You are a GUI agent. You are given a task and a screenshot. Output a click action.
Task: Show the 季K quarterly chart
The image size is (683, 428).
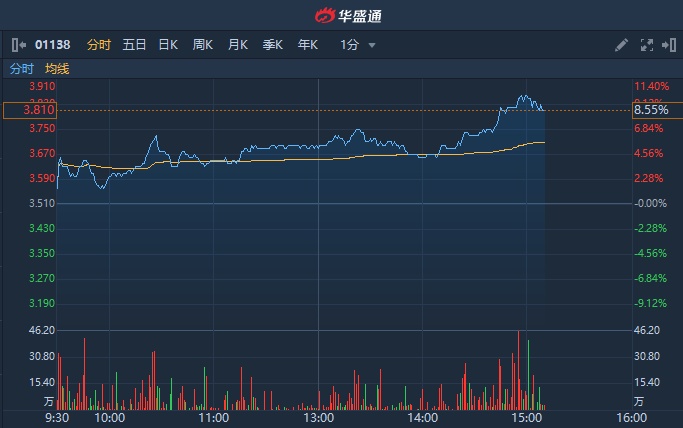pos(272,45)
